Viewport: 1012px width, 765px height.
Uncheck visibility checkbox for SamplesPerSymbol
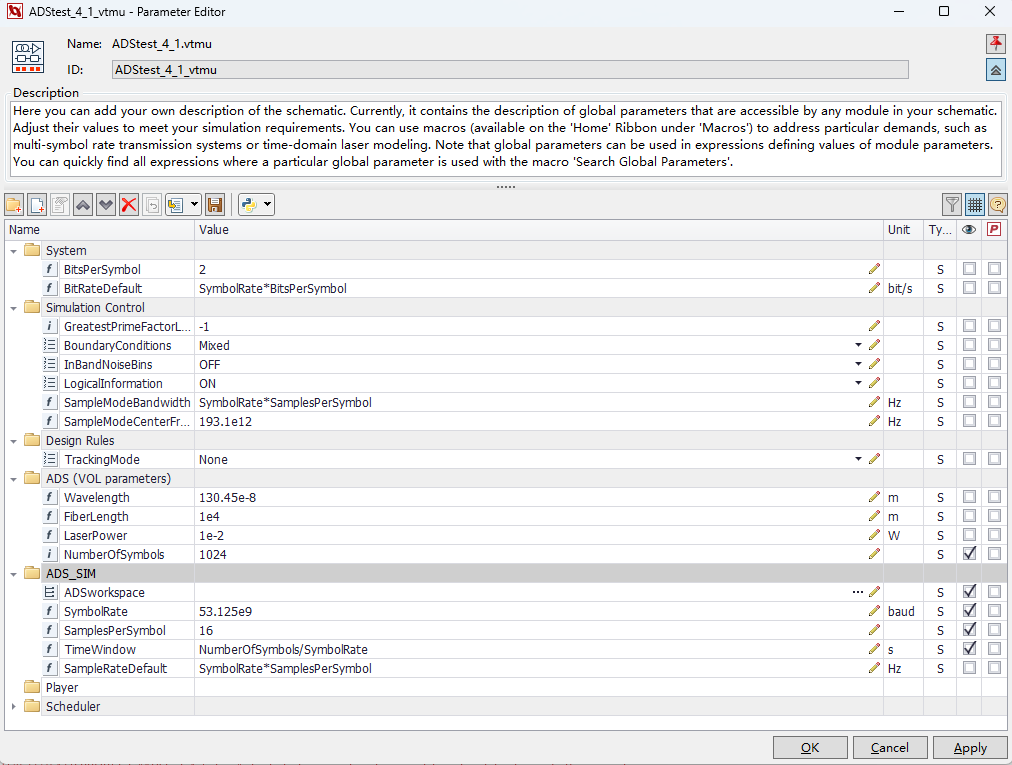[969, 629]
